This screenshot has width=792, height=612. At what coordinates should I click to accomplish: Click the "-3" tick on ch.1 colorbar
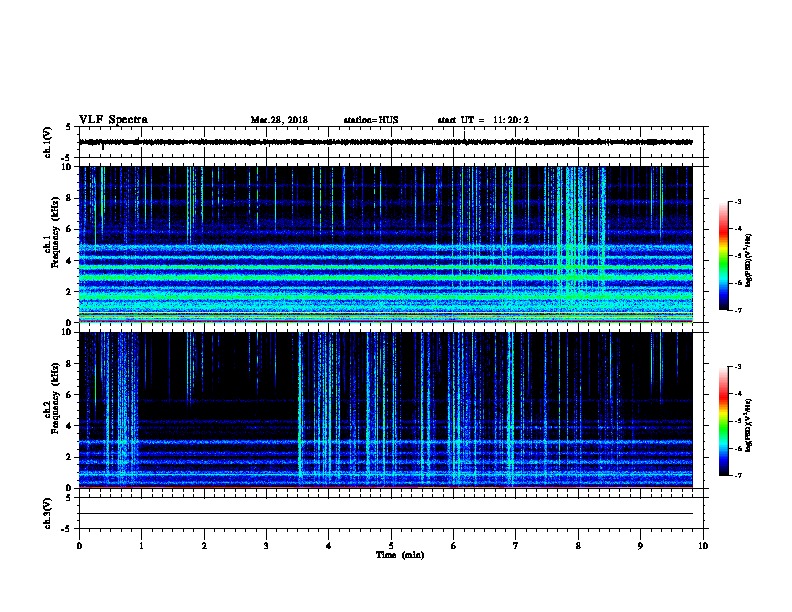point(737,202)
